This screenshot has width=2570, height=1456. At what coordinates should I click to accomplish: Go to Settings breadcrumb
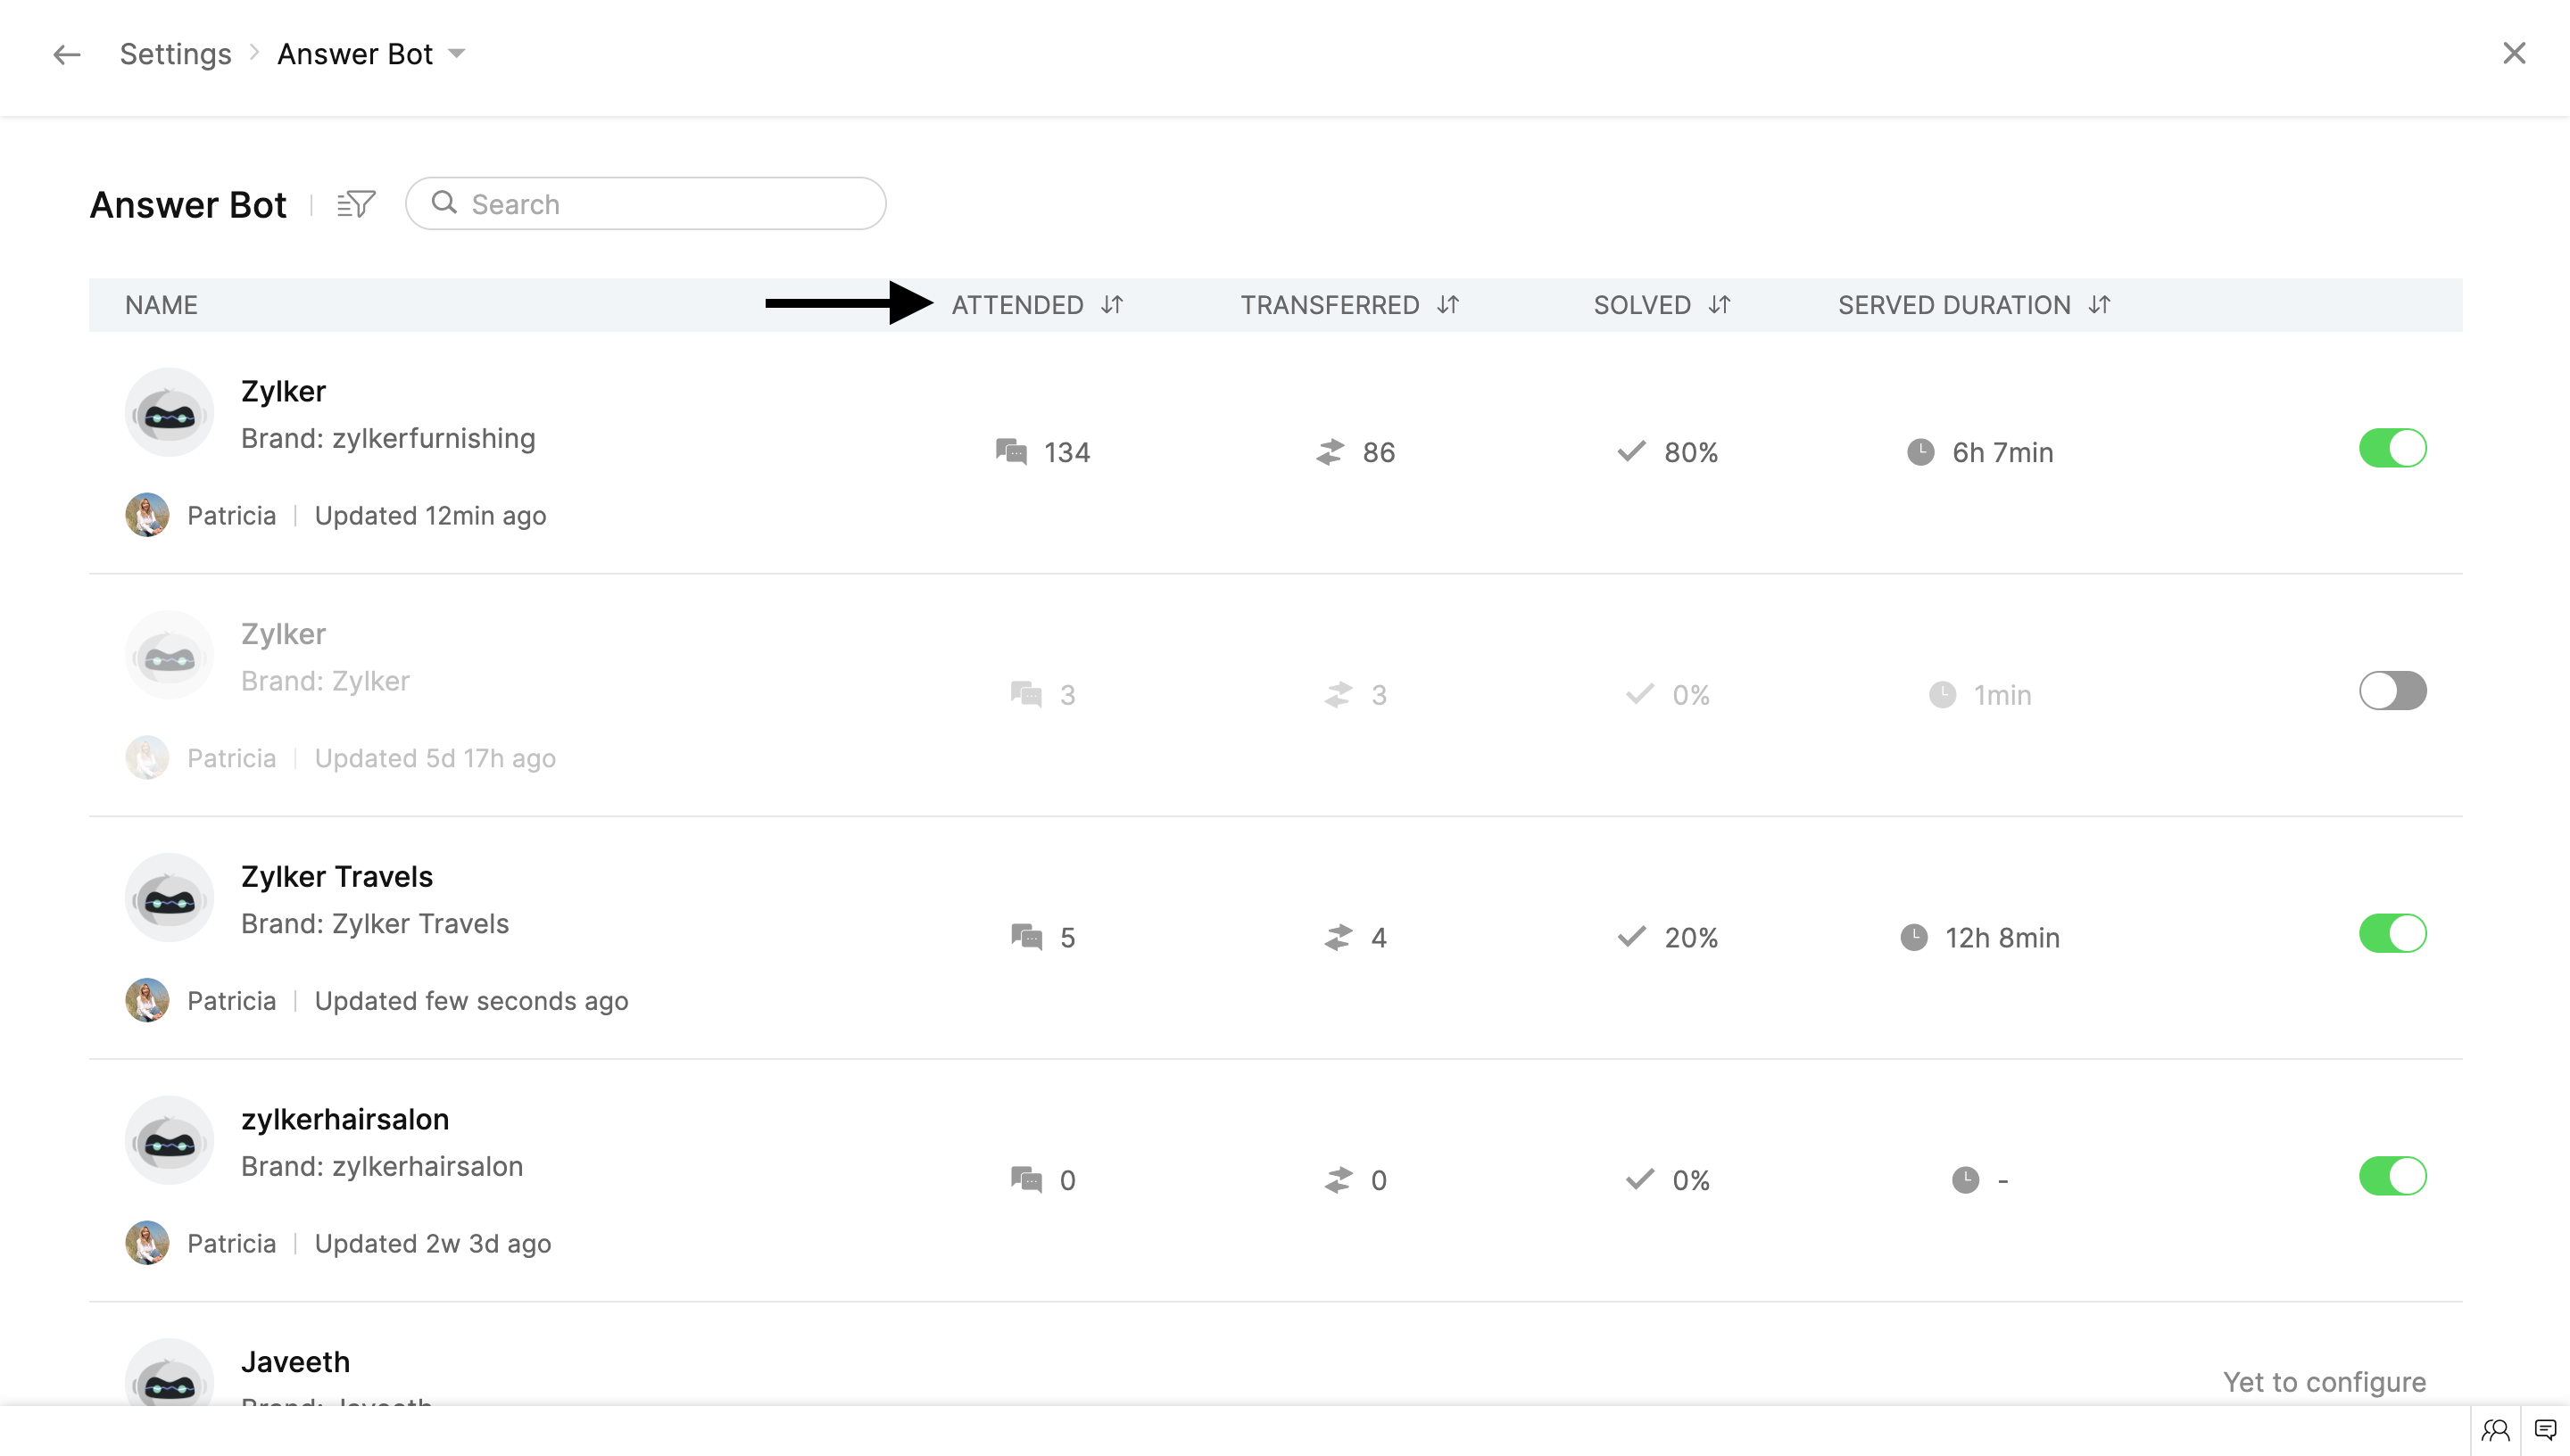click(x=175, y=54)
